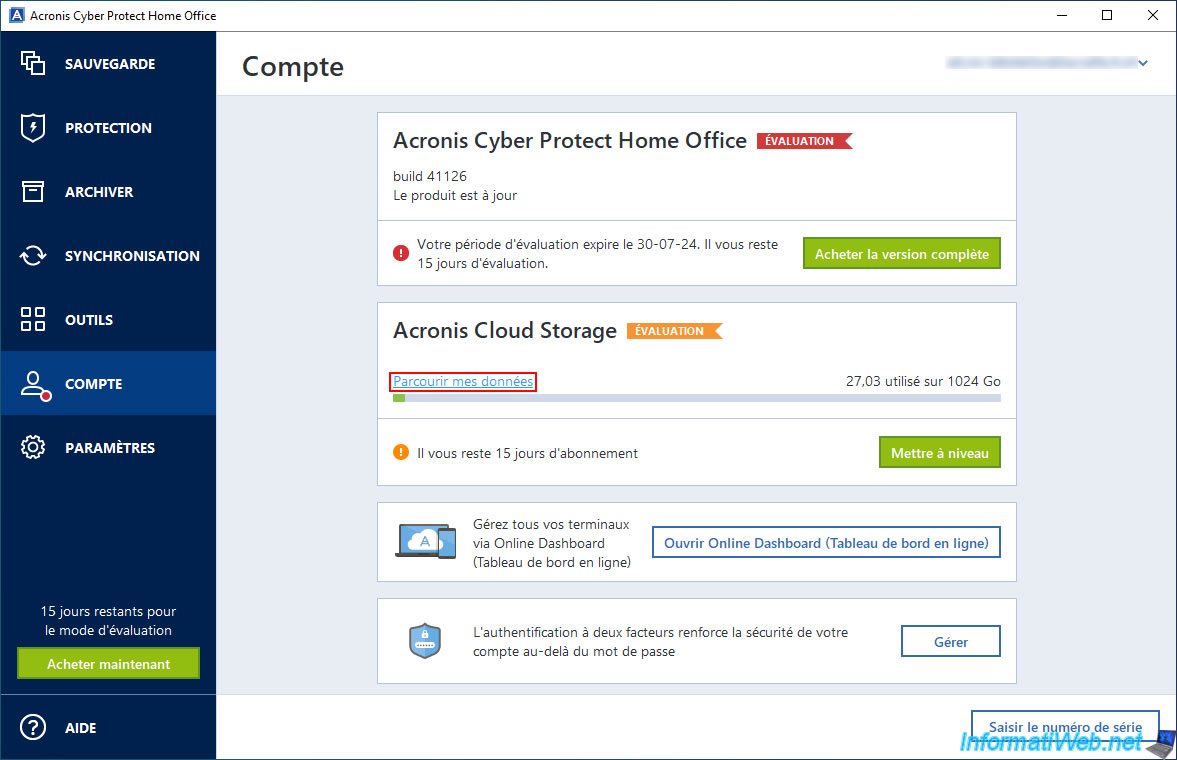
Task: Click Gérer for two-factor authentication
Action: (950, 641)
